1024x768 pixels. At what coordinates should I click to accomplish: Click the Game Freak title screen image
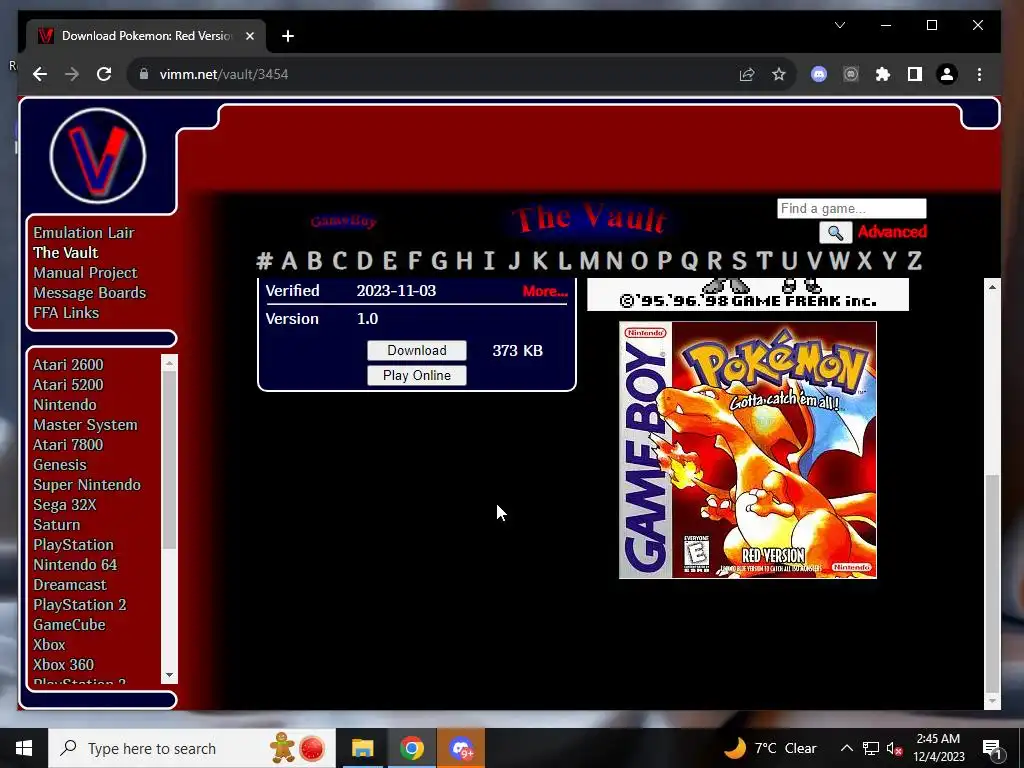(748, 295)
